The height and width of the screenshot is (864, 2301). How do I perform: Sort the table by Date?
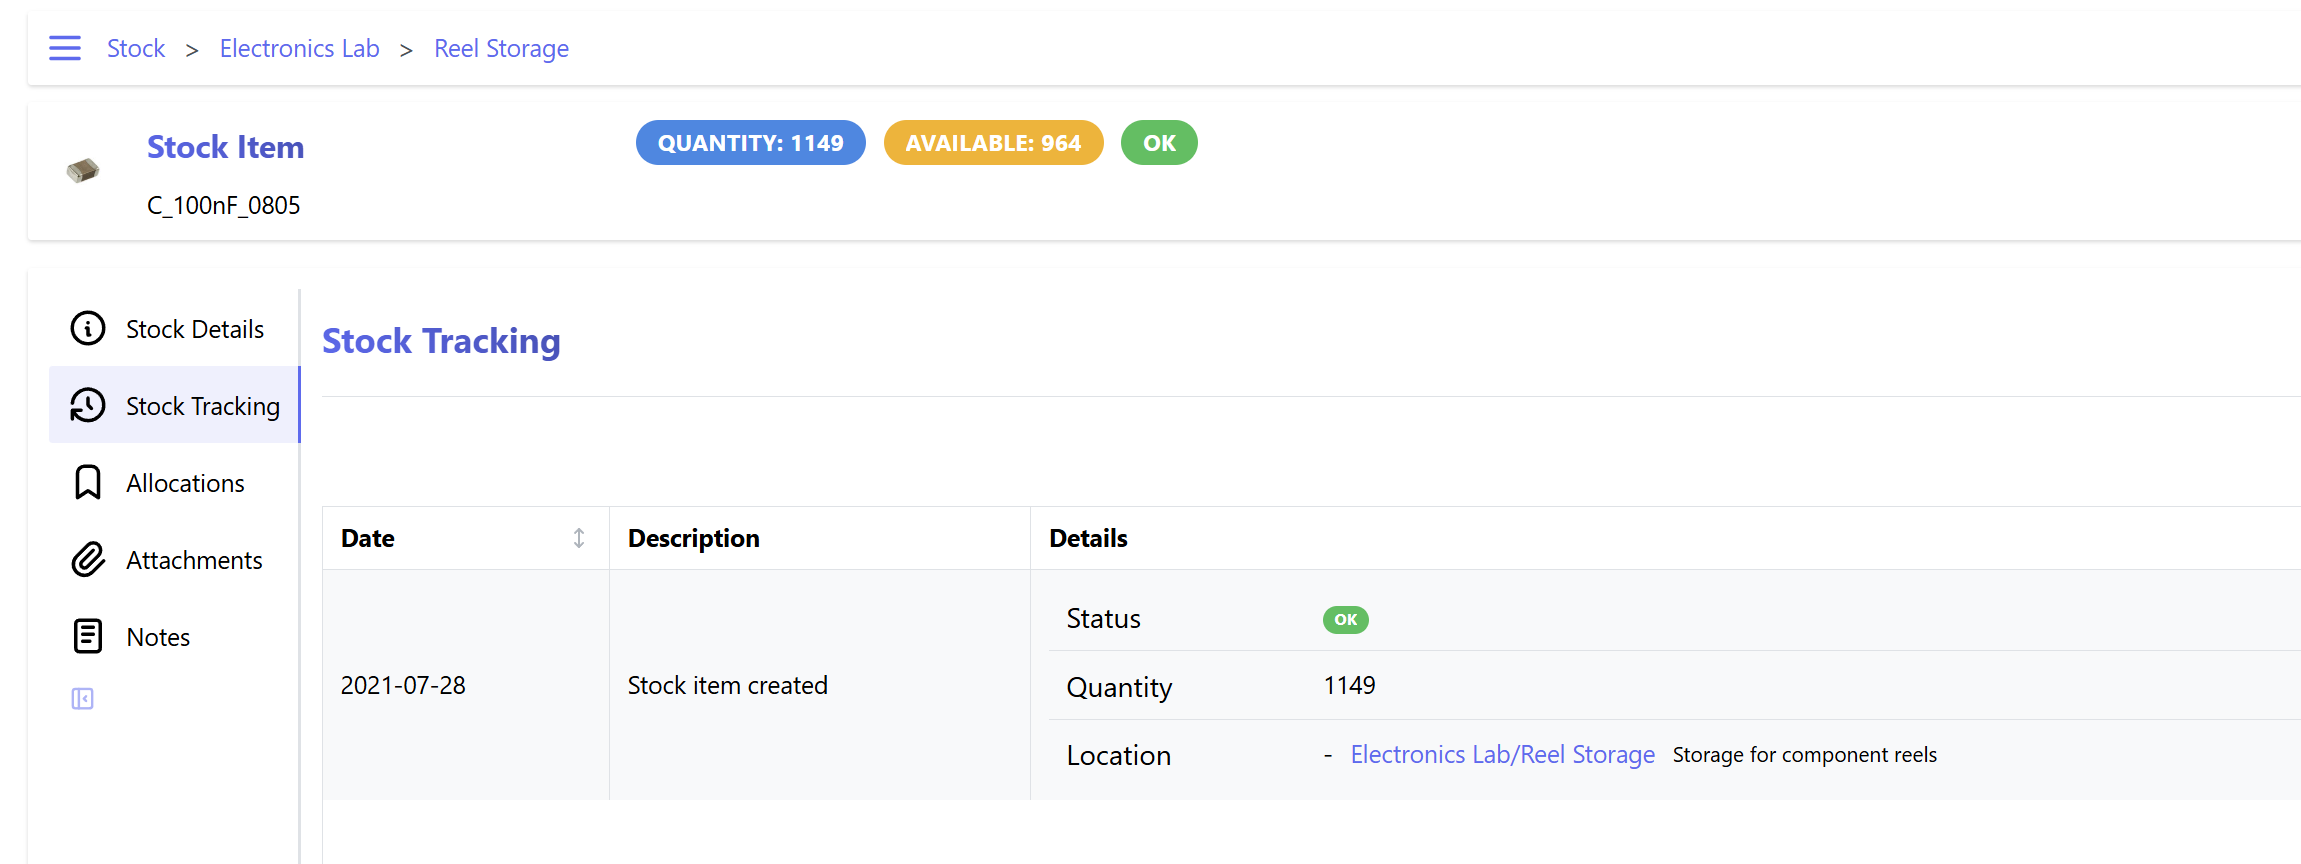click(578, 538)
